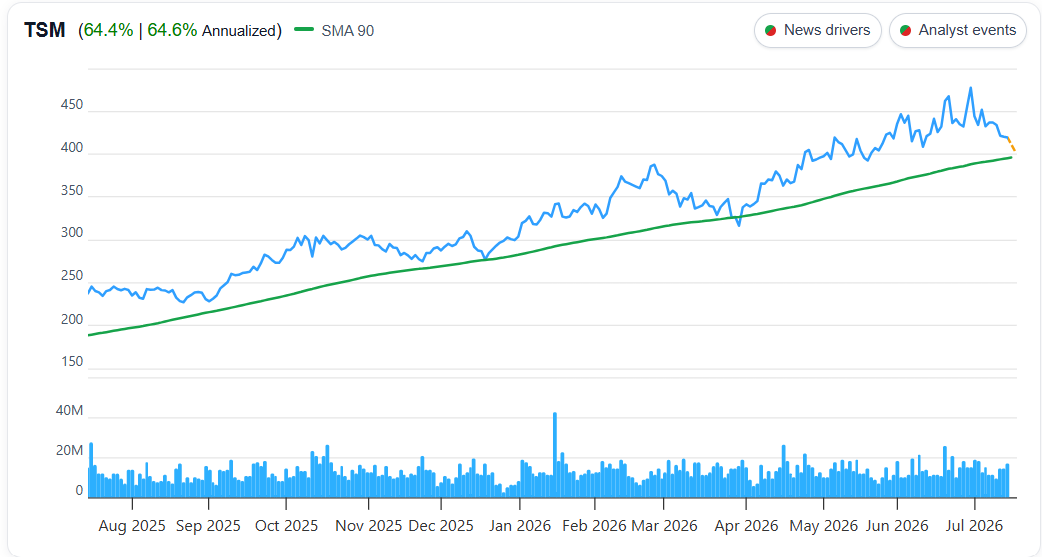1042x557 pixels.
Task: Click the Oct 2025 axis label
Action: (286, 526)
